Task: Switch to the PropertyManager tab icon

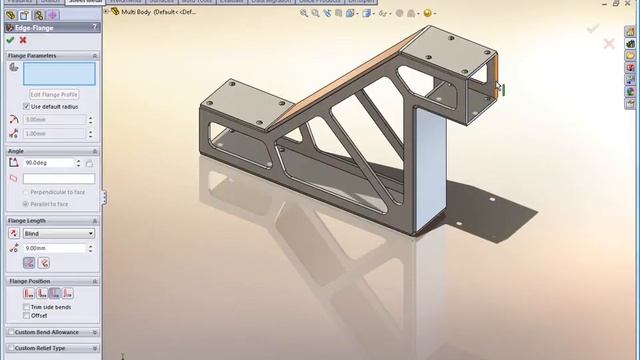Action: click(24, 16)
